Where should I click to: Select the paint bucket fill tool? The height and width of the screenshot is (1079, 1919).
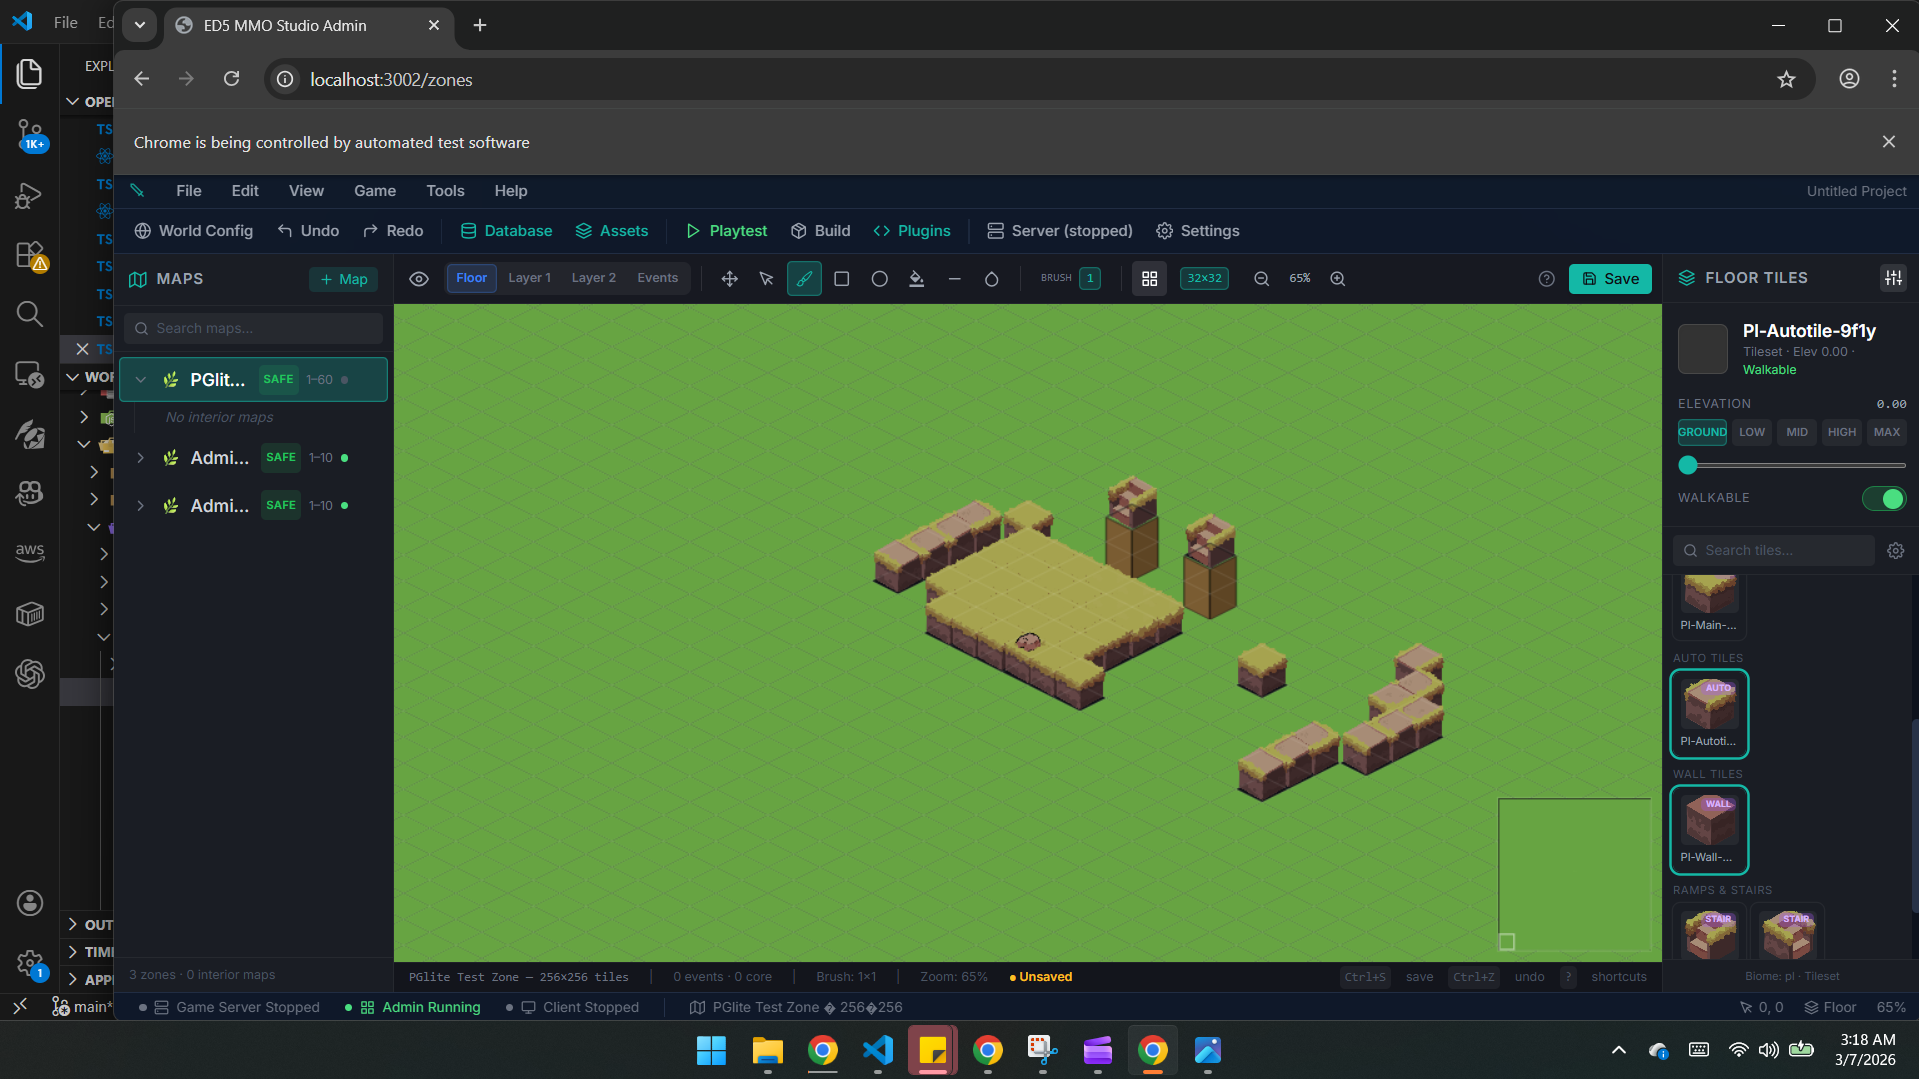click(917, 279)
